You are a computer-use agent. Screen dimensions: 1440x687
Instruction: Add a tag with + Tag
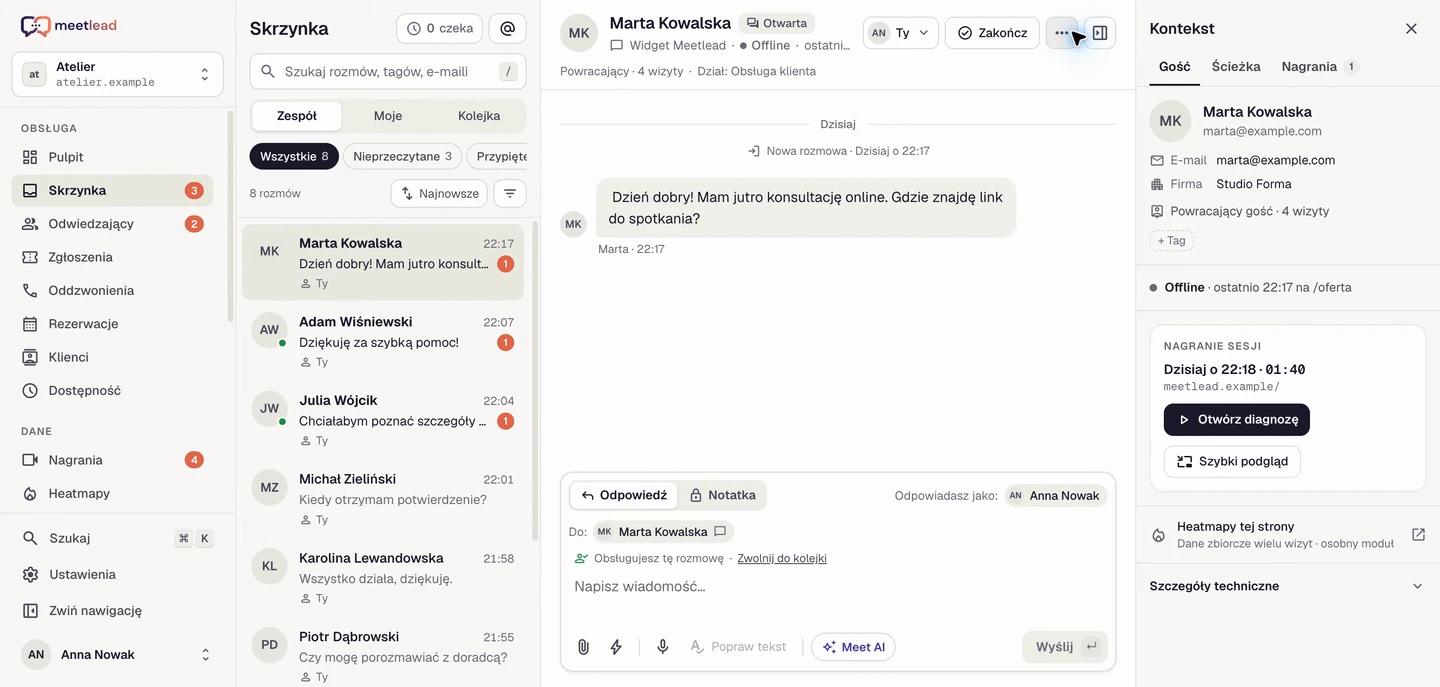coord(1172,240)
